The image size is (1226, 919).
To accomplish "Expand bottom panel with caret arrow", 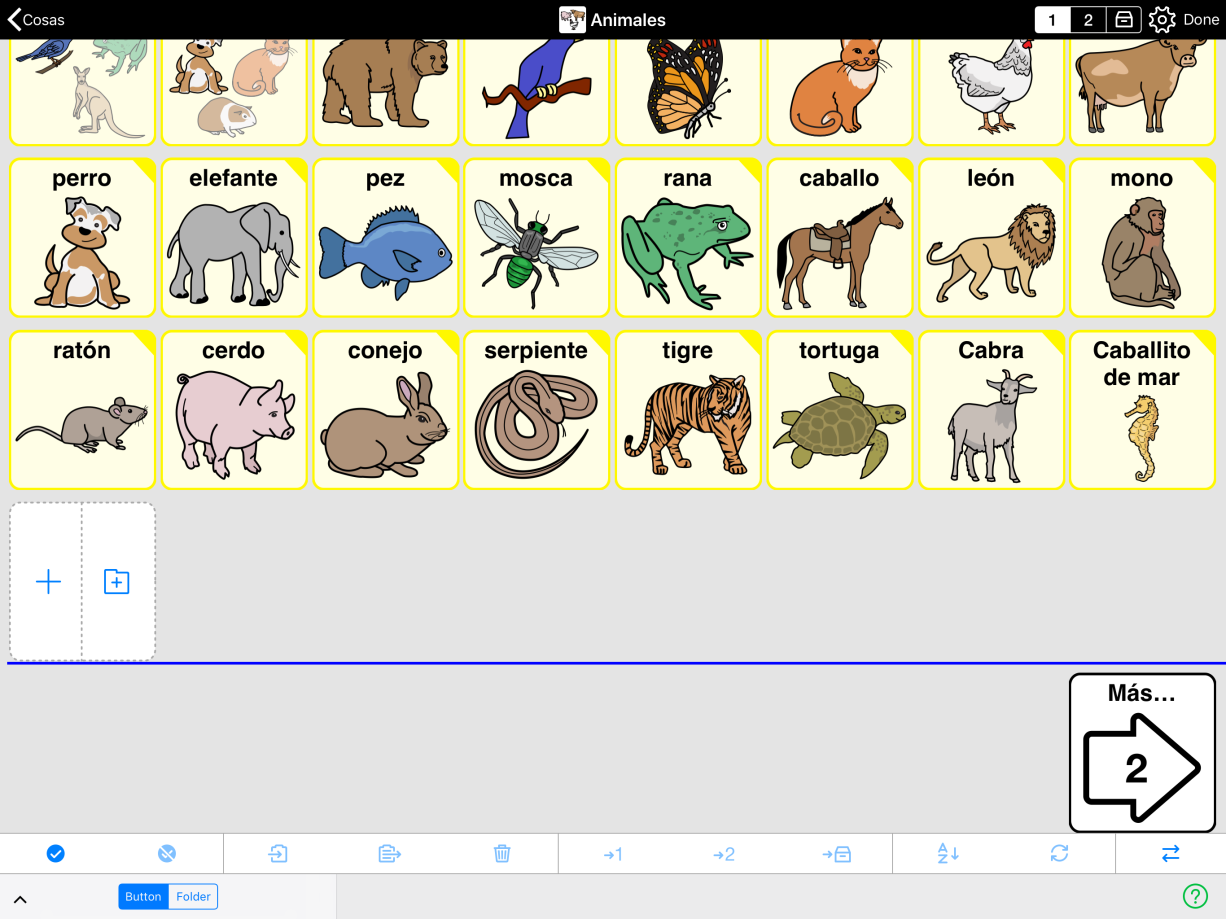I will click(20, 899).
